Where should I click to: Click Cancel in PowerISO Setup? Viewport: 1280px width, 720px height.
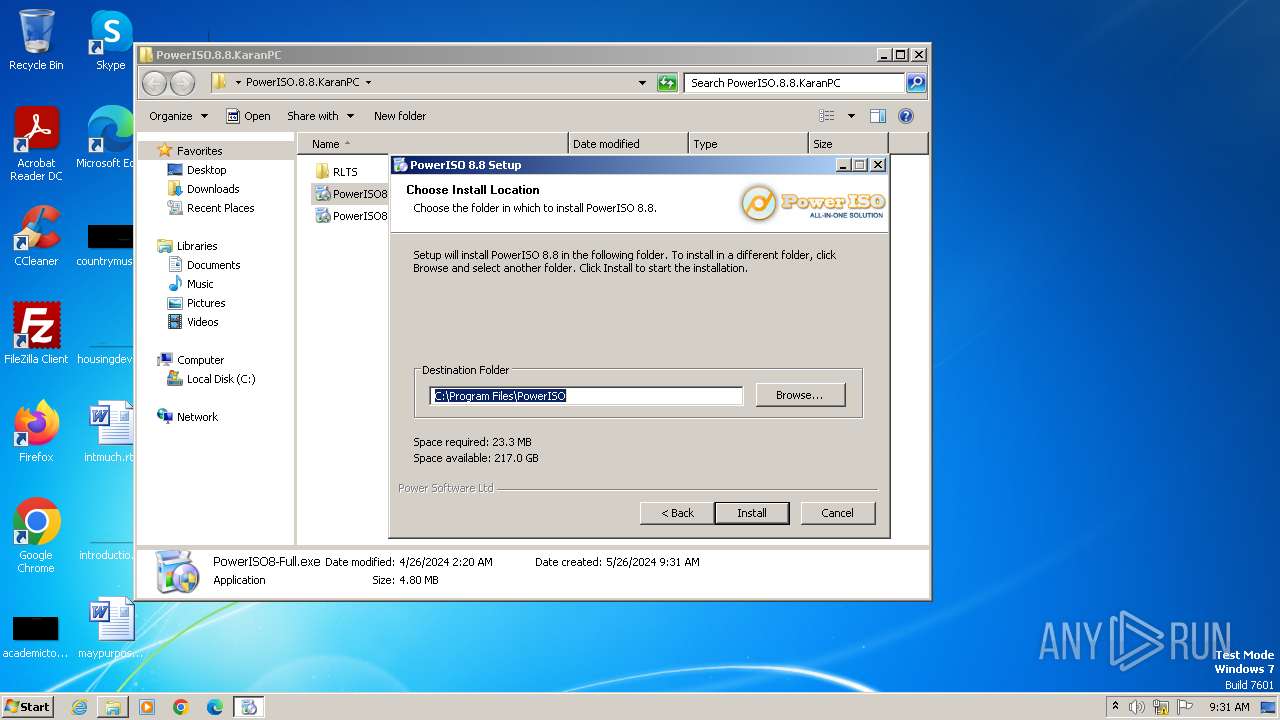[x=838, y=513]
